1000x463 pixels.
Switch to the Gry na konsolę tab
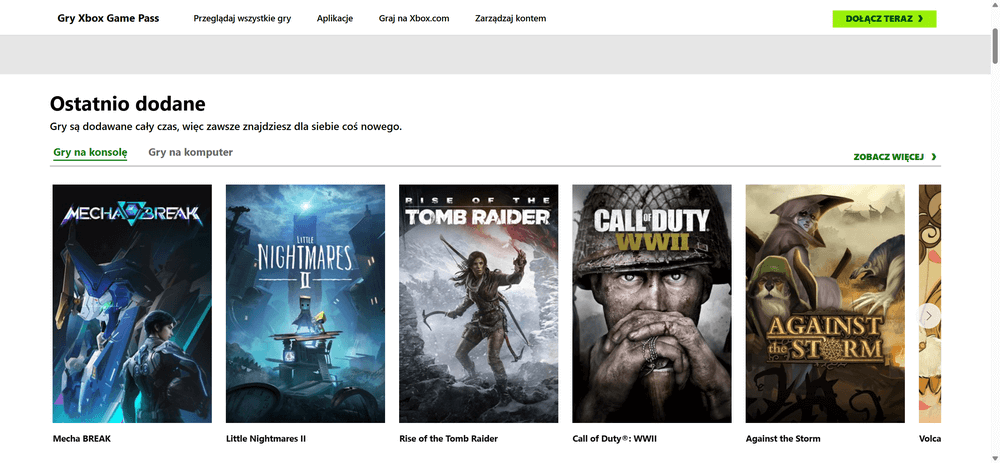point(91,152)
